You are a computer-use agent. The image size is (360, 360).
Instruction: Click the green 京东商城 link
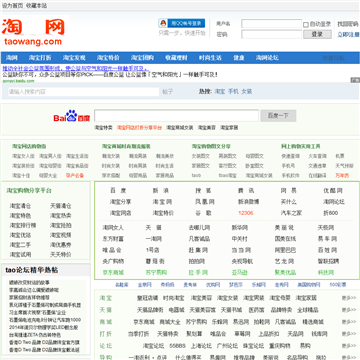pyautogui.click(x=113, y=272)
